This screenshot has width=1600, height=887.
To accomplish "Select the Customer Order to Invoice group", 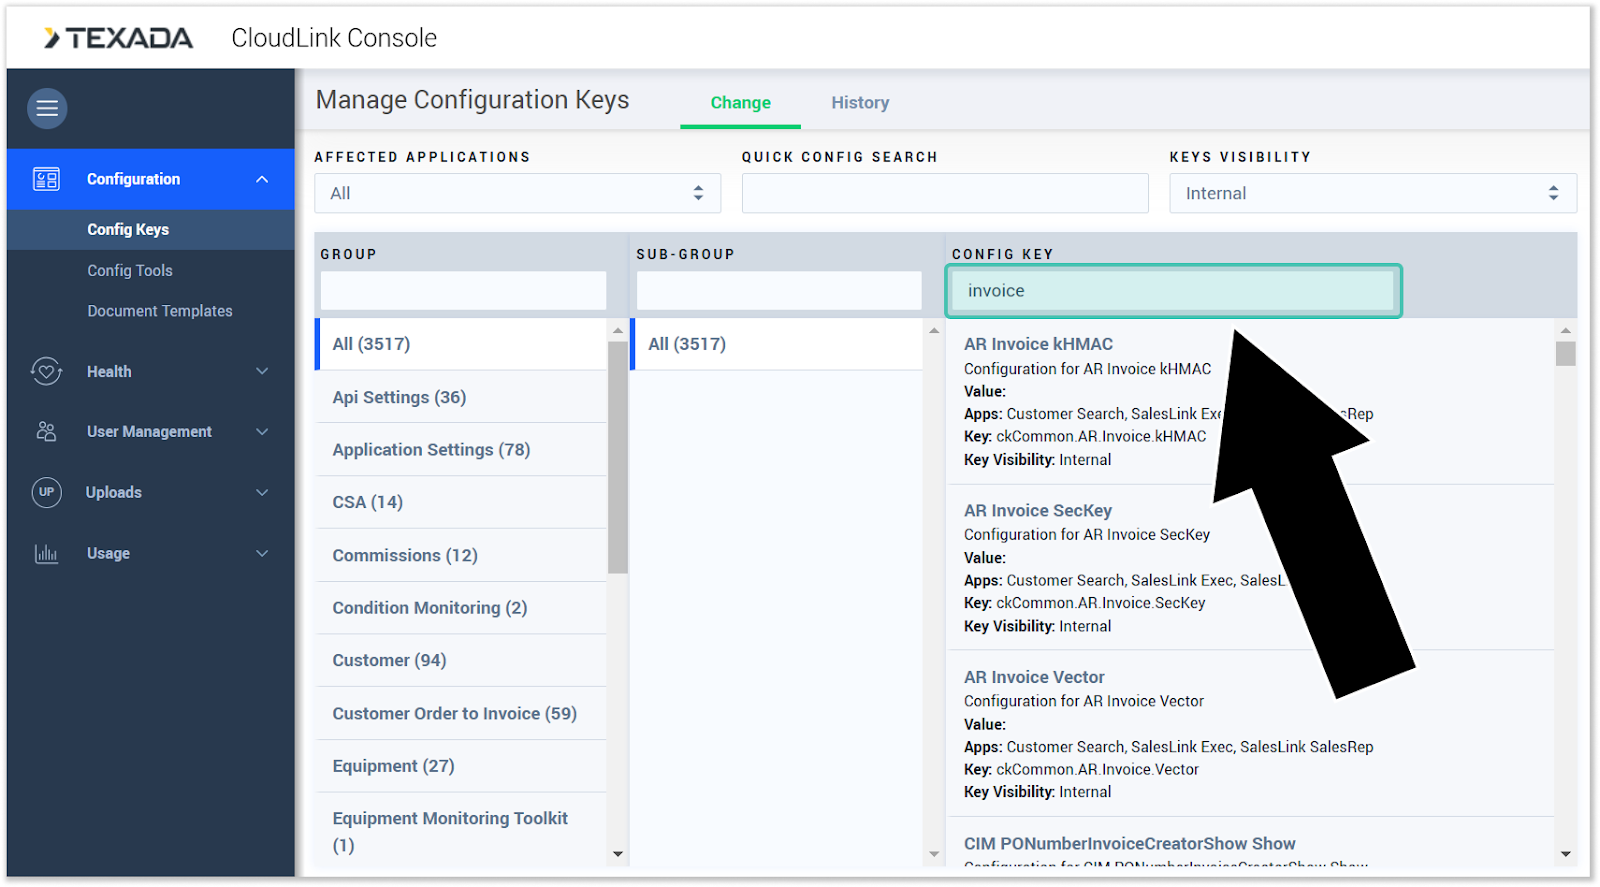I will tap(454, 713).
